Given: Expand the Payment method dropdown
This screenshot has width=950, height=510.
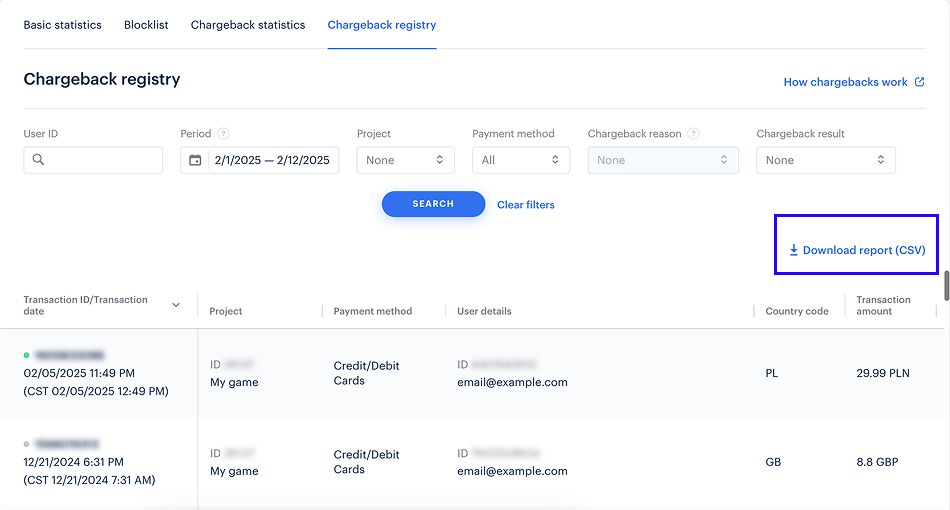Looking at the screenshot, I should coord(520,160).
